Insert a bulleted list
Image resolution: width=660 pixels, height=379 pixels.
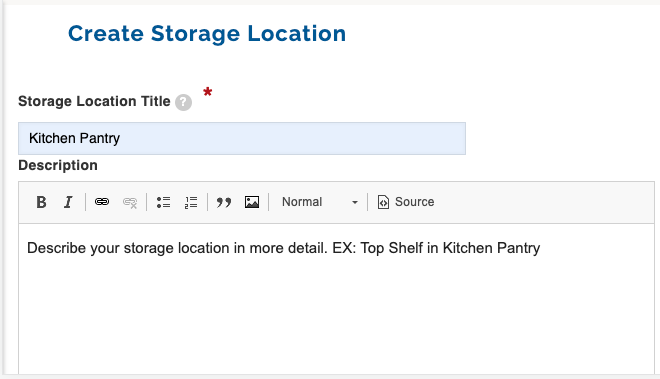tap(163, 202)
